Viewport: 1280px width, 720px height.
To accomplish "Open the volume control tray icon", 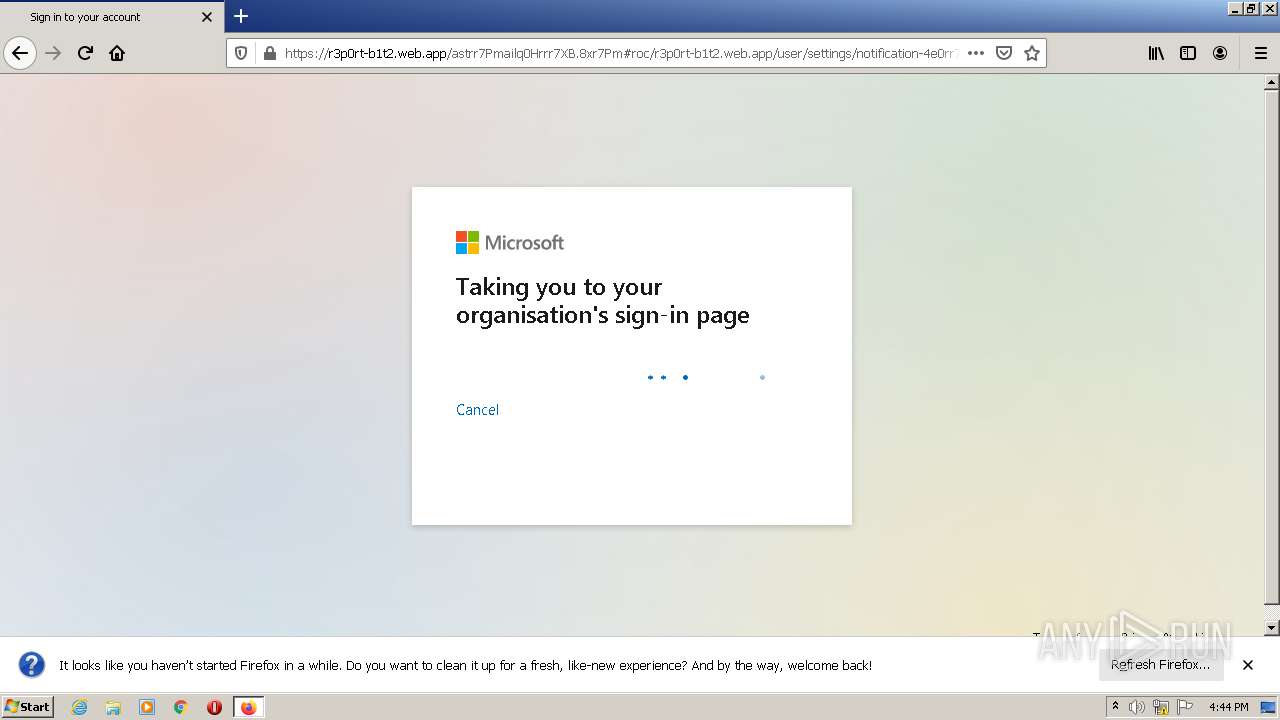I will 1137,707.
